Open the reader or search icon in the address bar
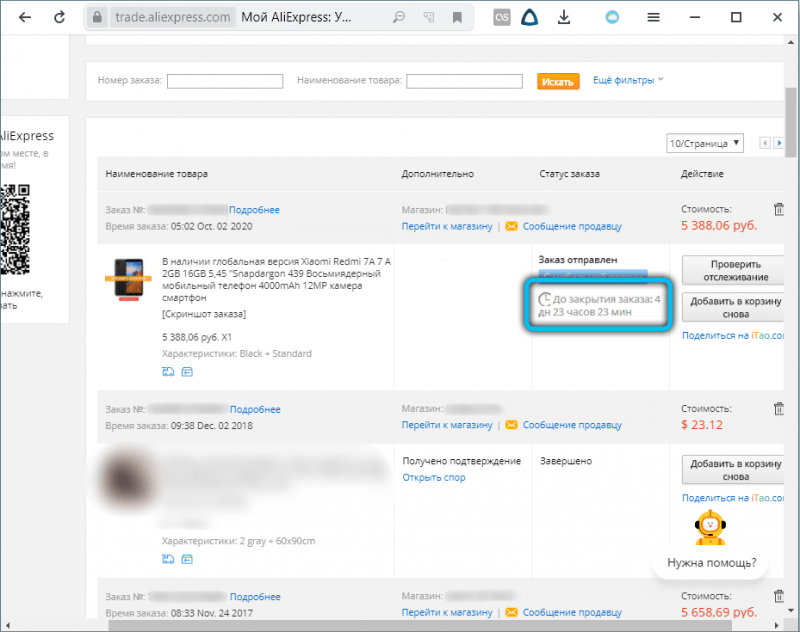The image size is (800, 632). pos(399,17)
